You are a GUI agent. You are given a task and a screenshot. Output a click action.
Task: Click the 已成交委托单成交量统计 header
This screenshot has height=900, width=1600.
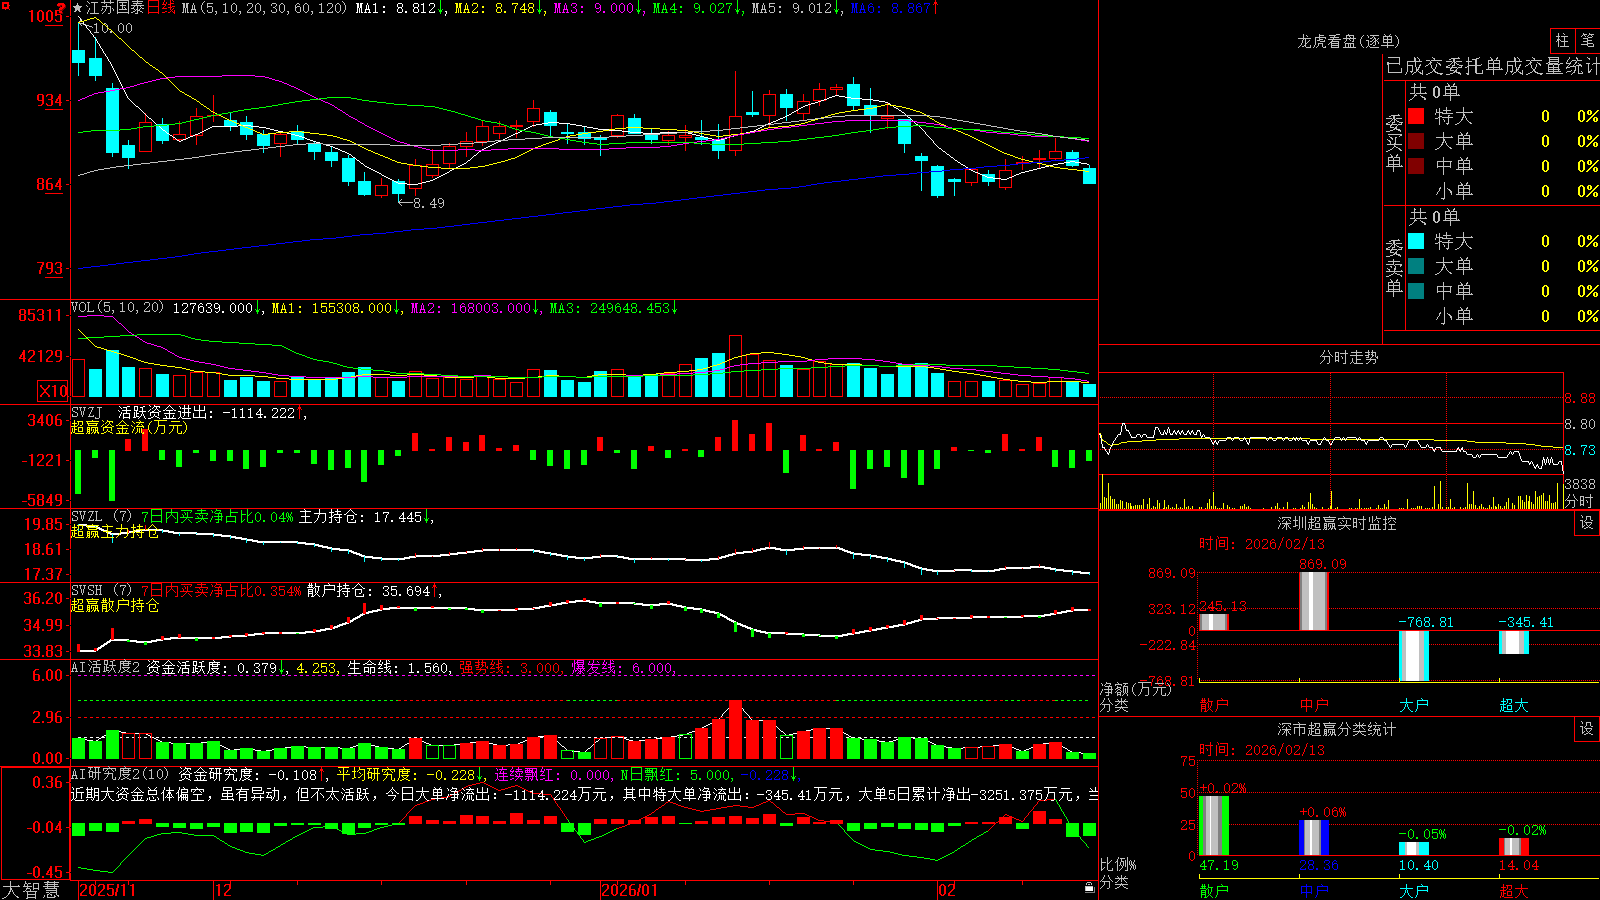[x=1492, y=66]
